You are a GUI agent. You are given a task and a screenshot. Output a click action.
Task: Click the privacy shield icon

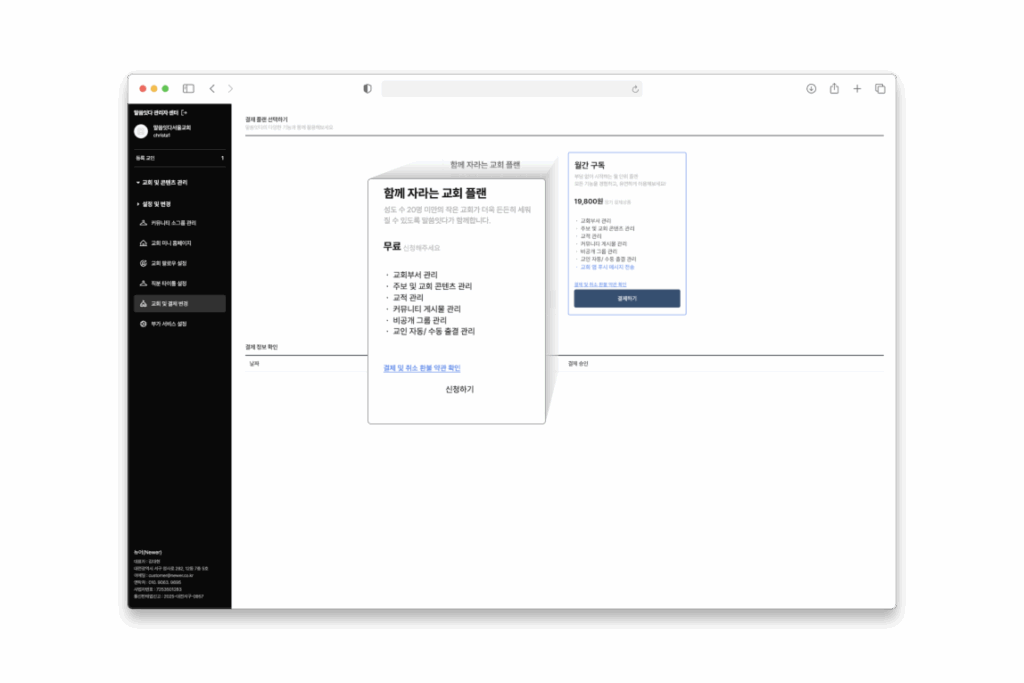(367, 89)
